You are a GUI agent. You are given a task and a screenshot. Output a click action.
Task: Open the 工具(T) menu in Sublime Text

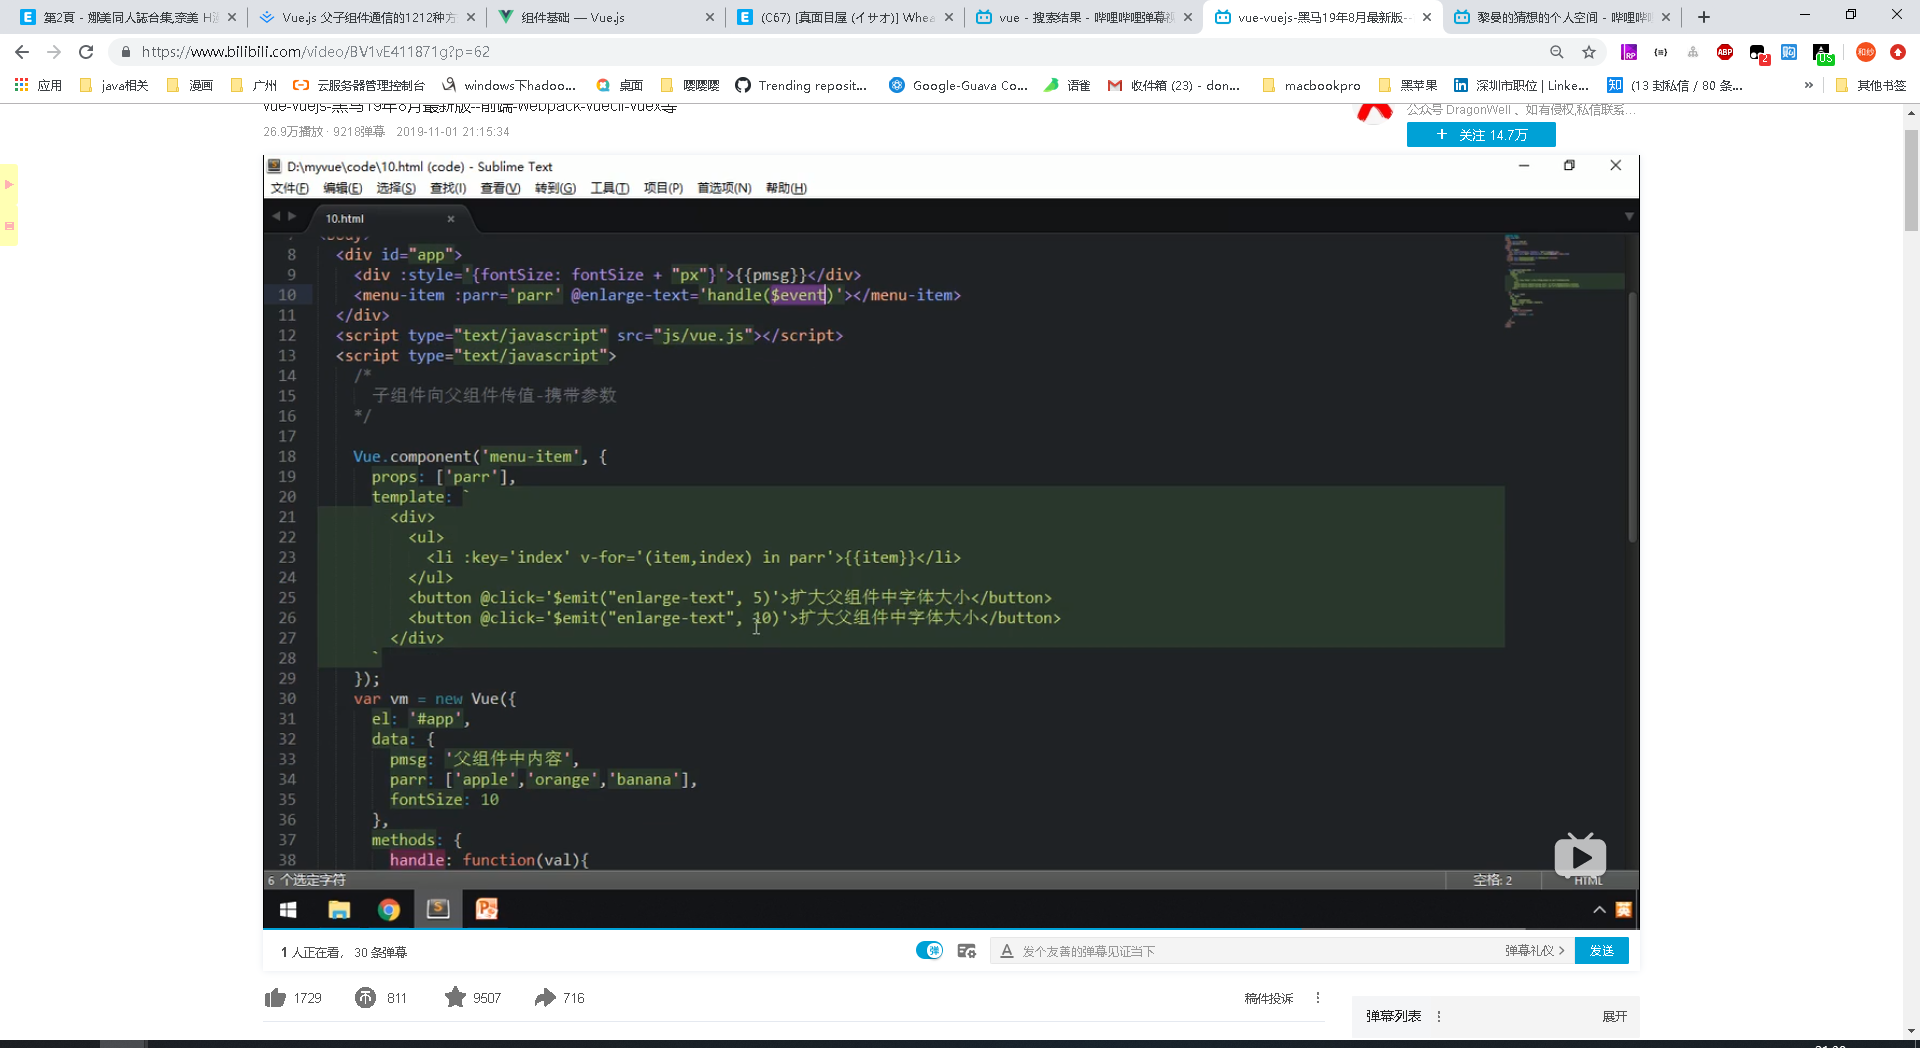pyautogui.click(x=610, y=188)
